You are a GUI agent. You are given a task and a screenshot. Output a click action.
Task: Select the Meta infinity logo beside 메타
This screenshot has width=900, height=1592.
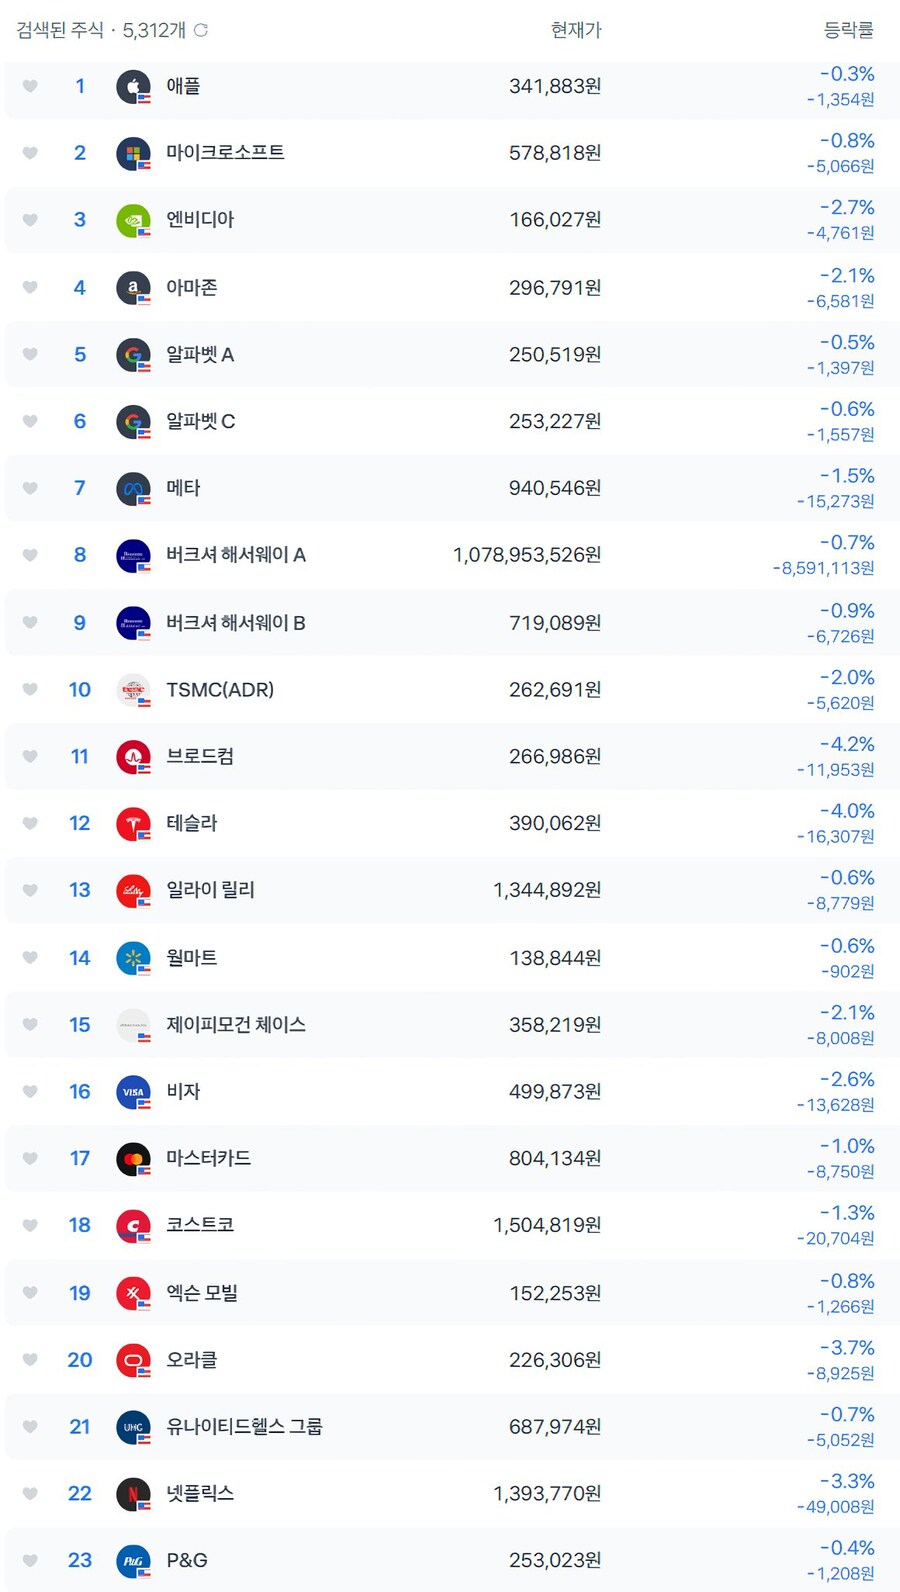click(133, 488)
